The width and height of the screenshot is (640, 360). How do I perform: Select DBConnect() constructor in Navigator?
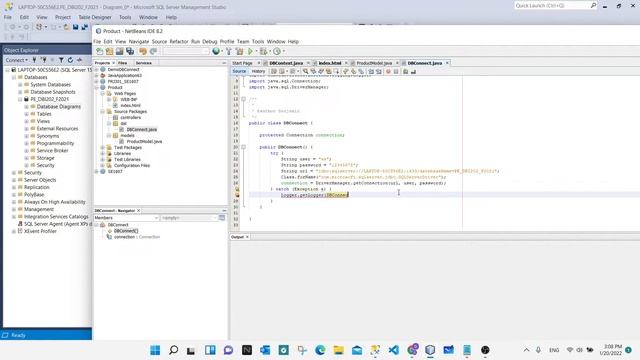[126, 231]
